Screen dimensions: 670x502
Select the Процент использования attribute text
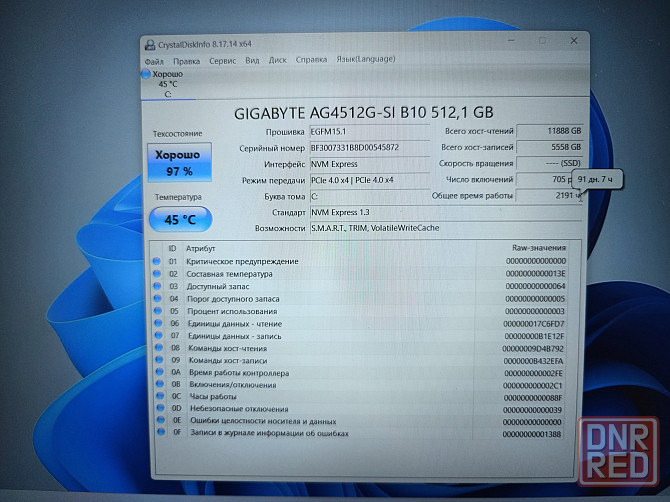click(232, 311)
